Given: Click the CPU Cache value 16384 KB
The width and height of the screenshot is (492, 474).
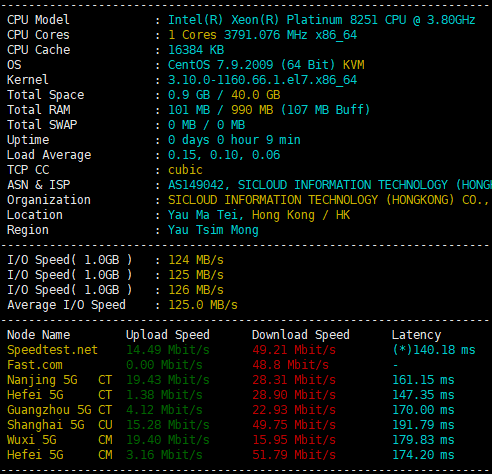Looking at the screenshot, I should (x=196, y=50).
